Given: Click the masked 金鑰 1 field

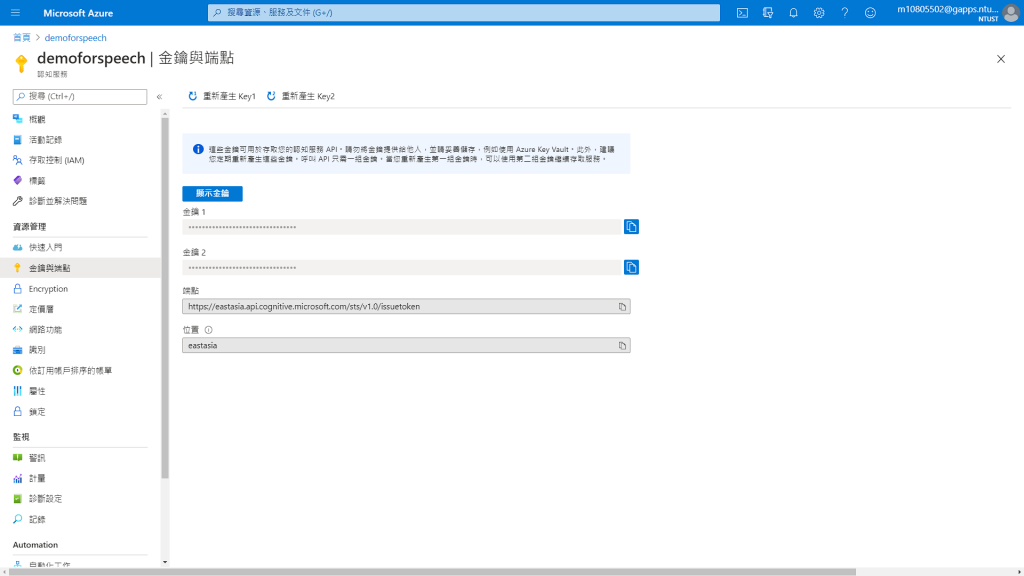Looking at the screenshot, I should tap(402, 227).
